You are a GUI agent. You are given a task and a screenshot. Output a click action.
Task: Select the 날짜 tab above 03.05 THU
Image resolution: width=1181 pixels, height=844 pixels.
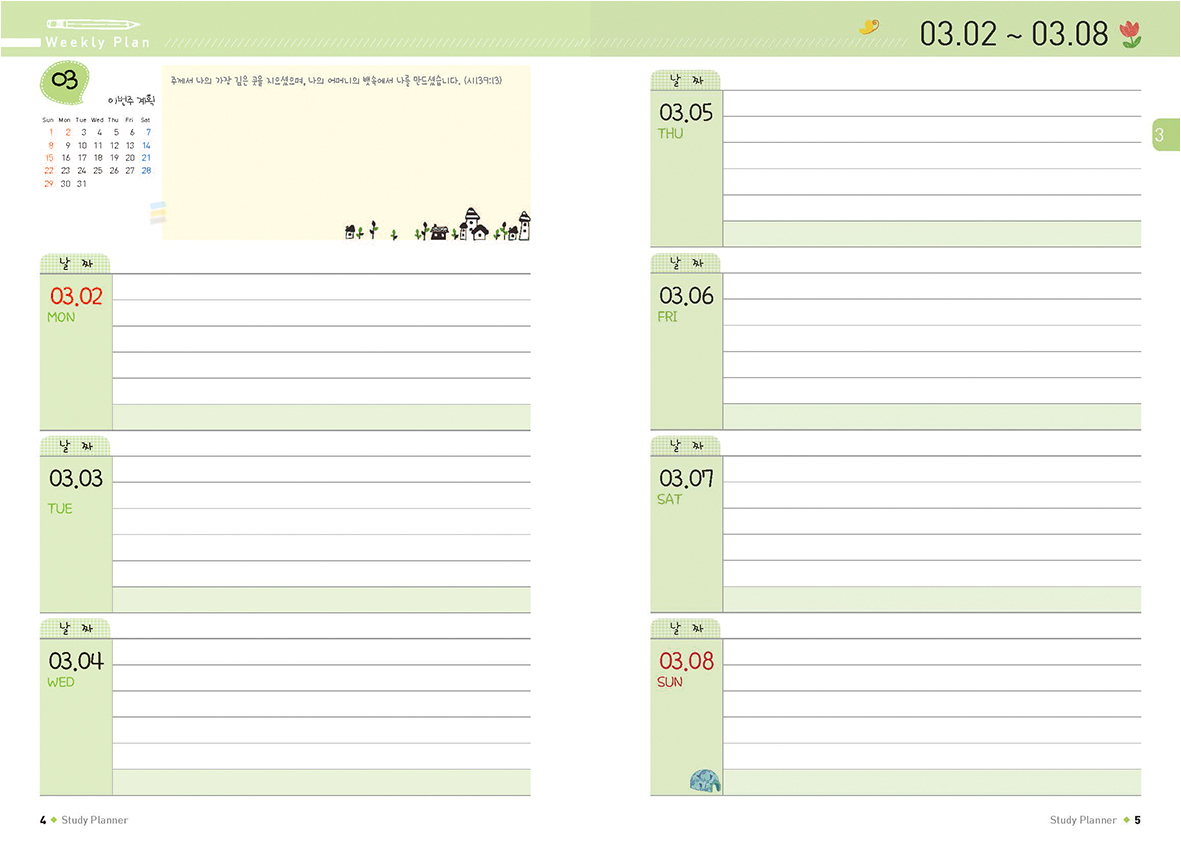[x=685, y=81]
